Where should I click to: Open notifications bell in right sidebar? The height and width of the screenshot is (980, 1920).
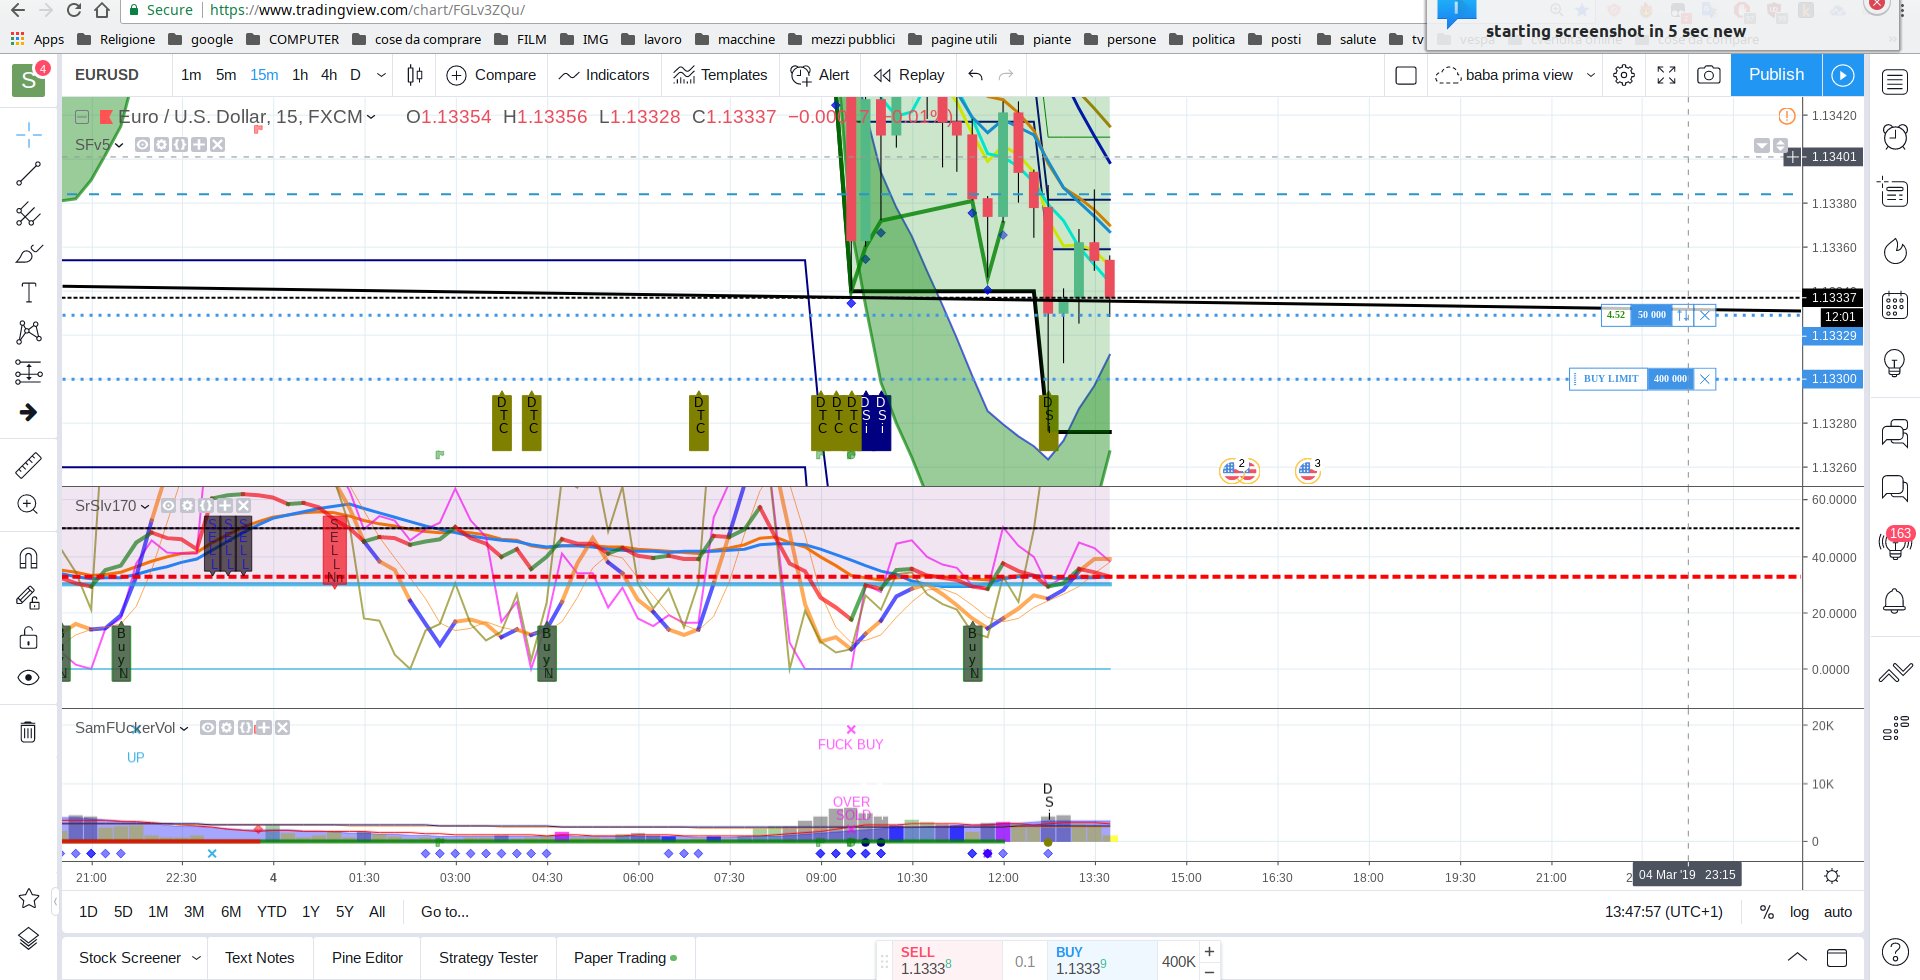point(1895,601)
